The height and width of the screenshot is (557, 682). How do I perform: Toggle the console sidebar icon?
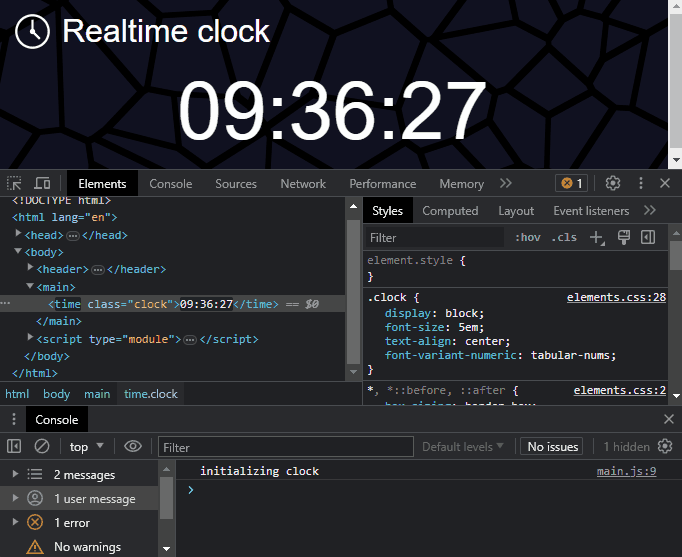(15, 446)
